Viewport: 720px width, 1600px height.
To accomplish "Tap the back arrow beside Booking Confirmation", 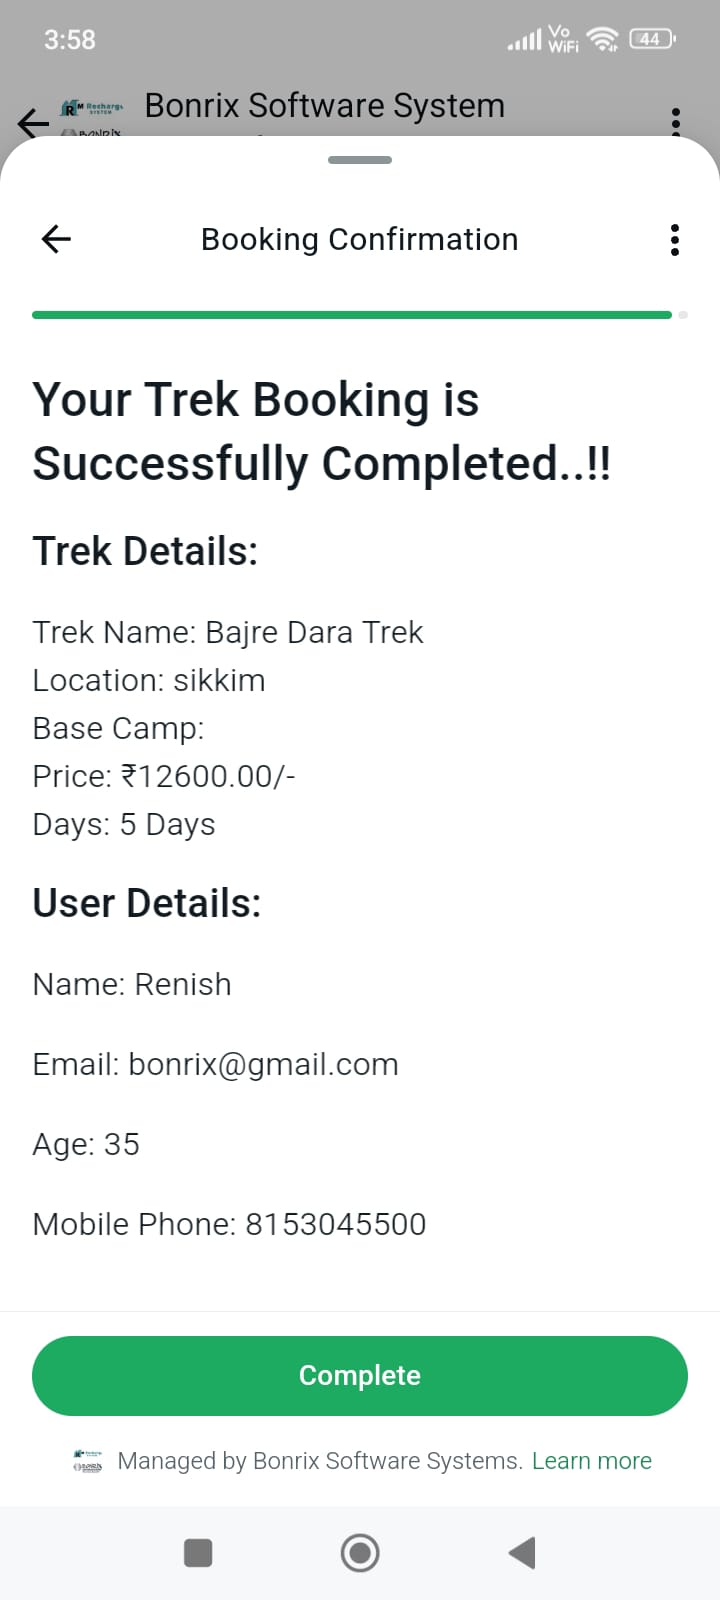I will point(56,239).
